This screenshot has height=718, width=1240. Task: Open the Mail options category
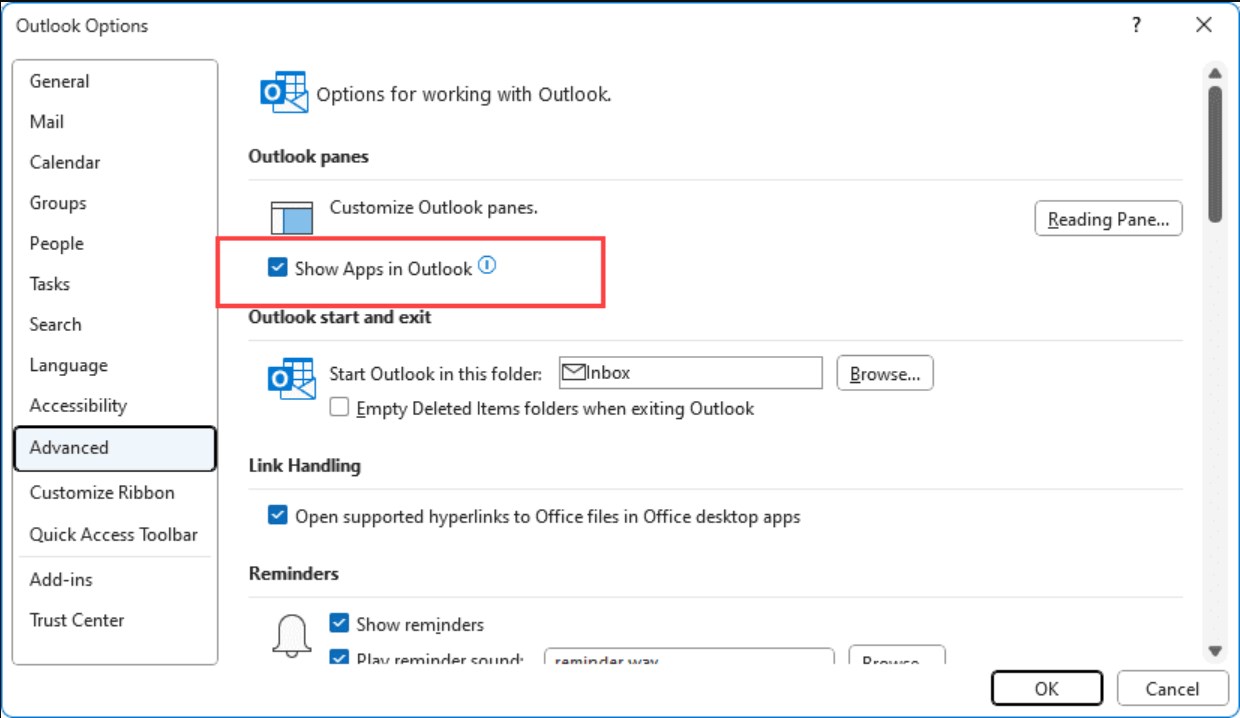coord(47,122)
